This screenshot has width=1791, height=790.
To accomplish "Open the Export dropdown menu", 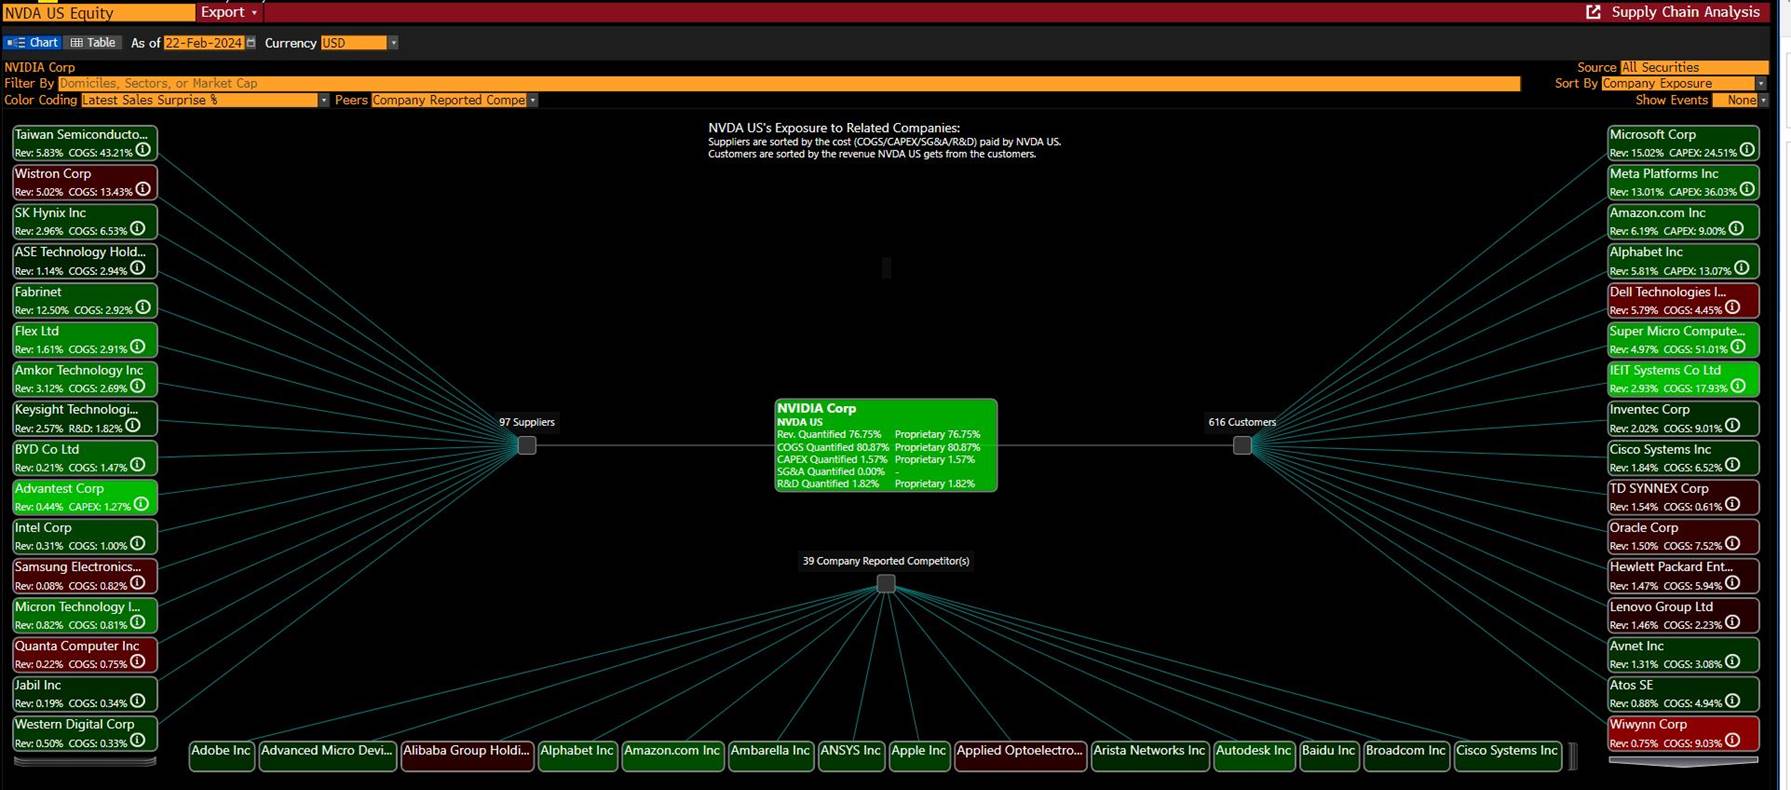I will click(229, 12).
